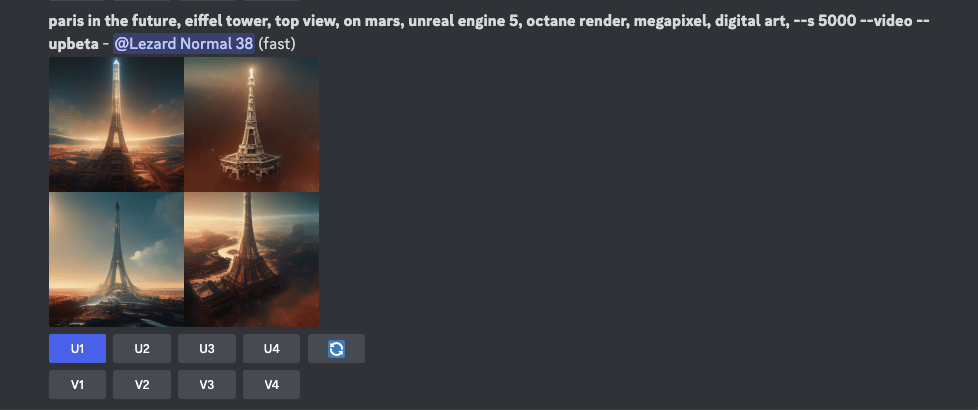
Task: Re-roll the generation with the refresh icon
Action: point(336,348)
